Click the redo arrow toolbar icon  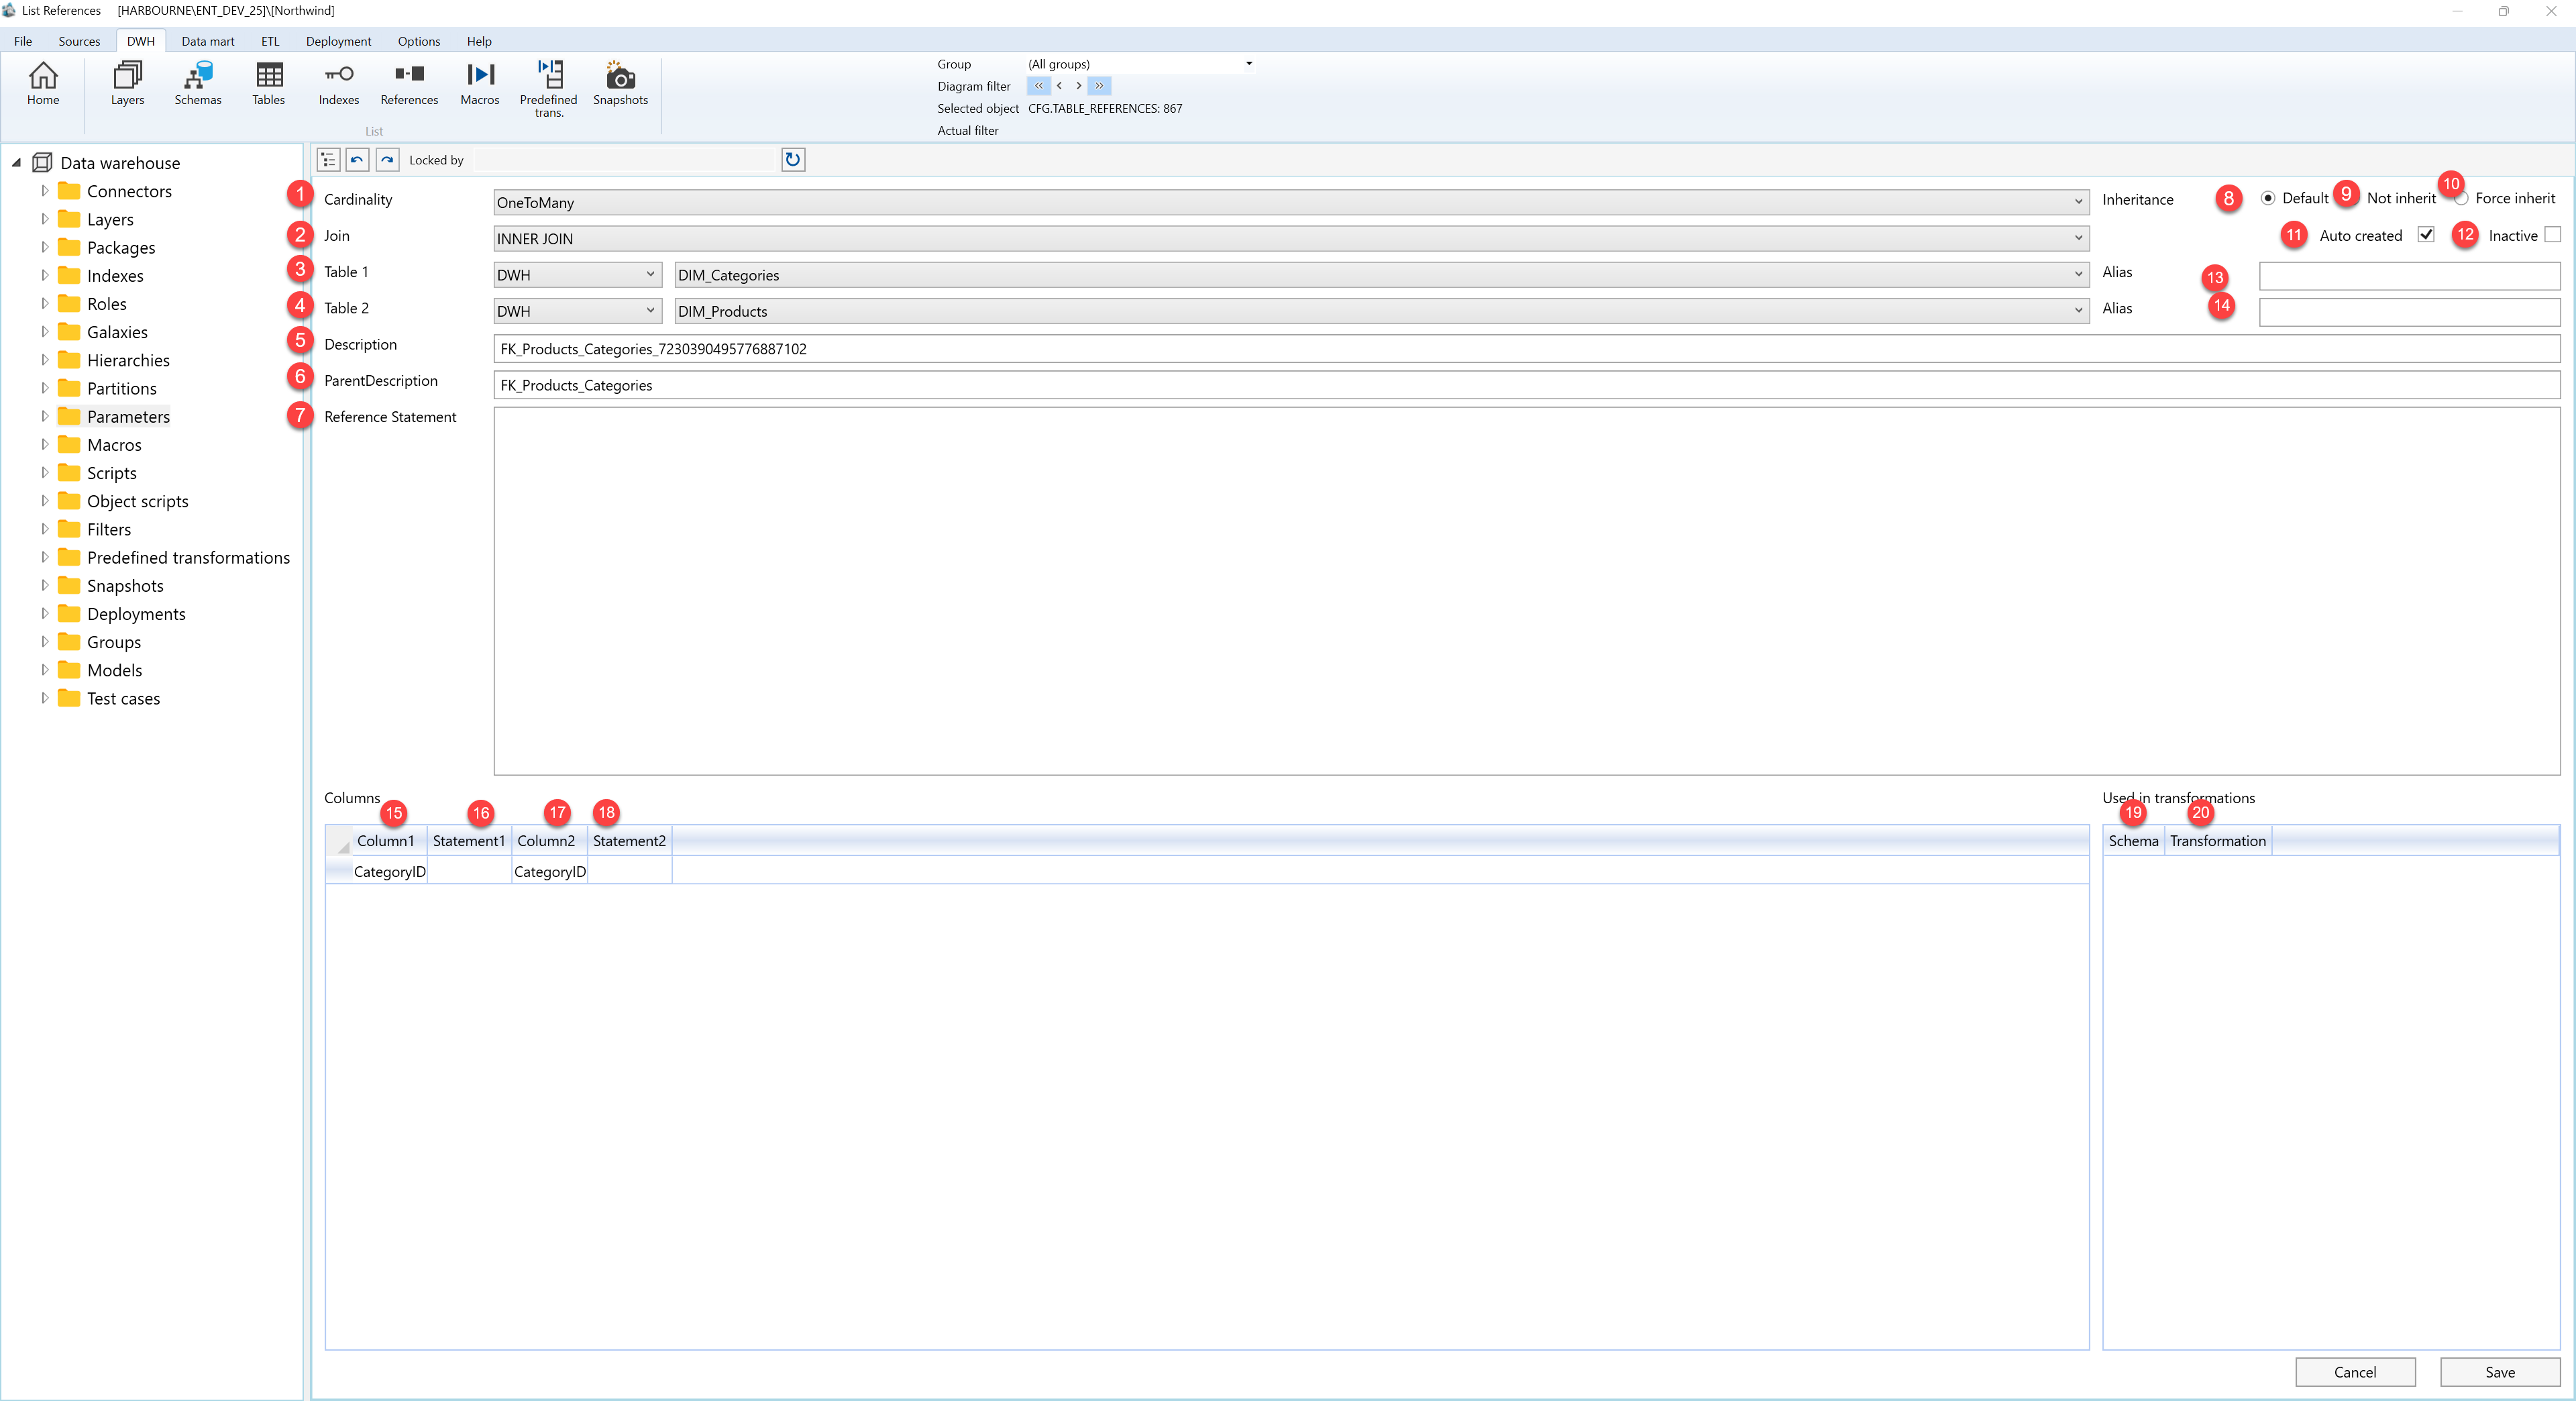click(x=387, y=160)
